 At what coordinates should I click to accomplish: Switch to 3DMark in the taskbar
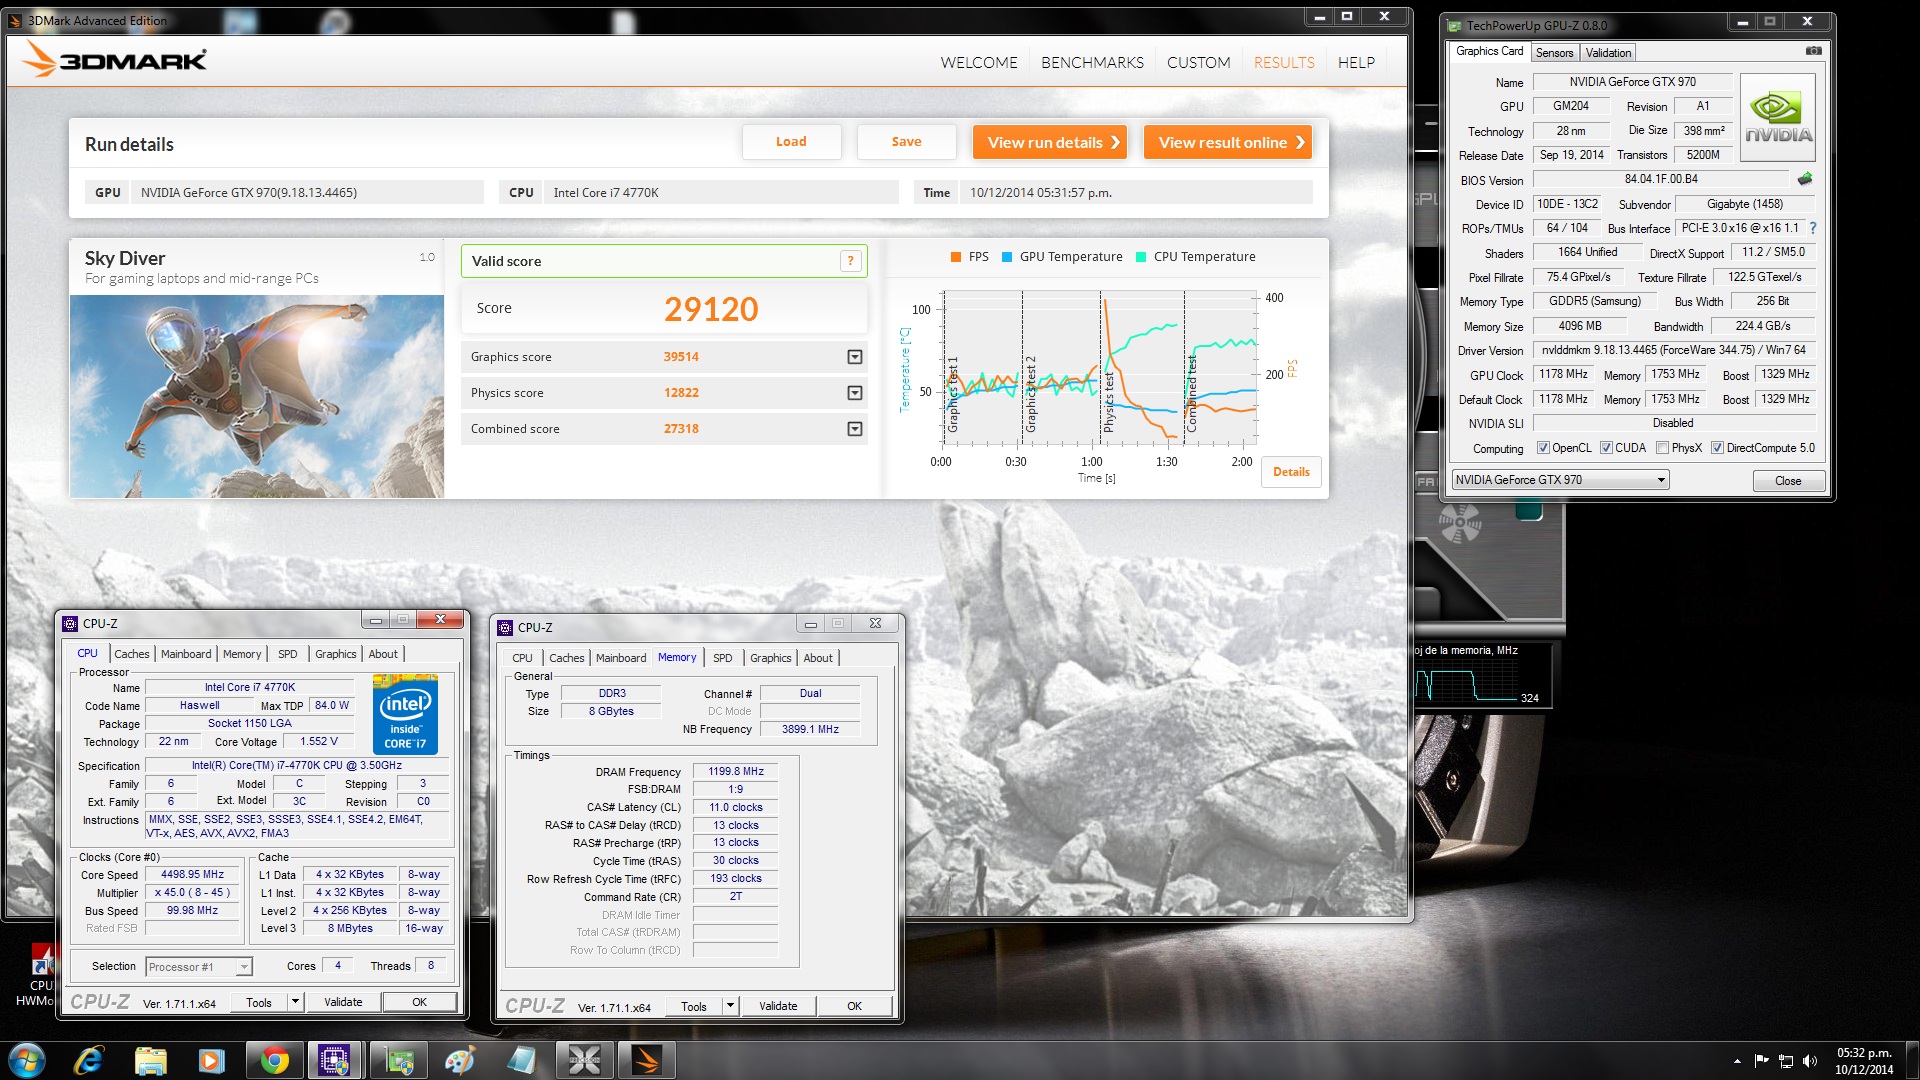[x=646, y=1060]
